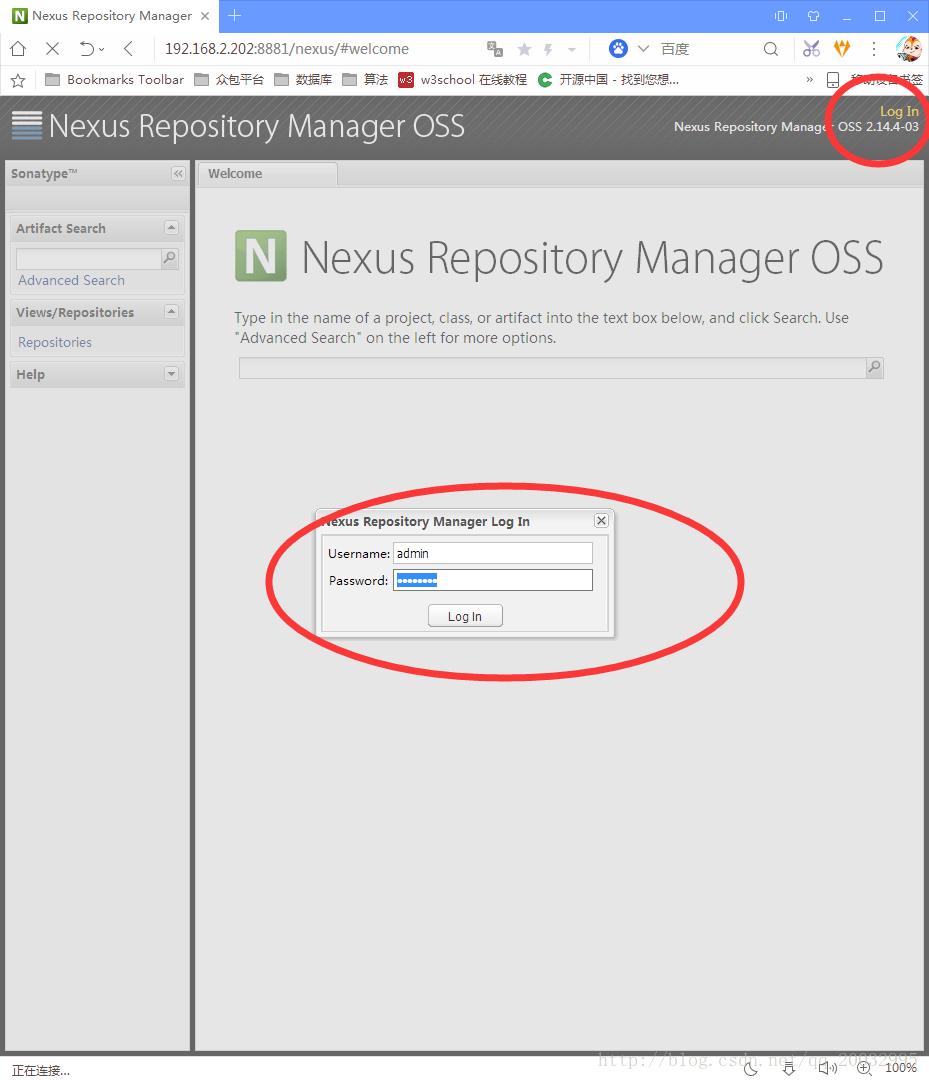The width and height of the screenshot is (929, 1080).
Task: Click the download icon in status bar
Action: coord(789,1068)
